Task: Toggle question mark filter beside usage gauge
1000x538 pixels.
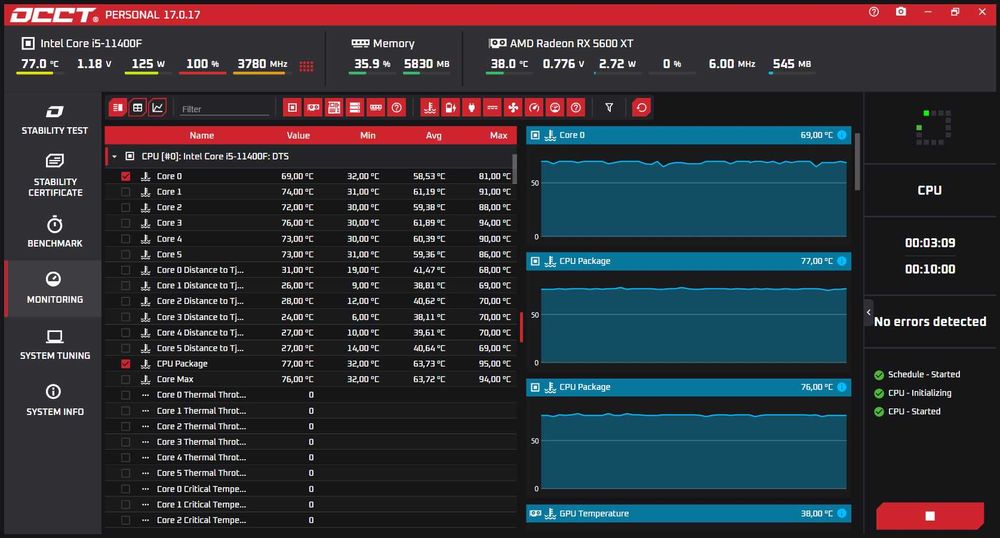Action: tap(576, 108)
